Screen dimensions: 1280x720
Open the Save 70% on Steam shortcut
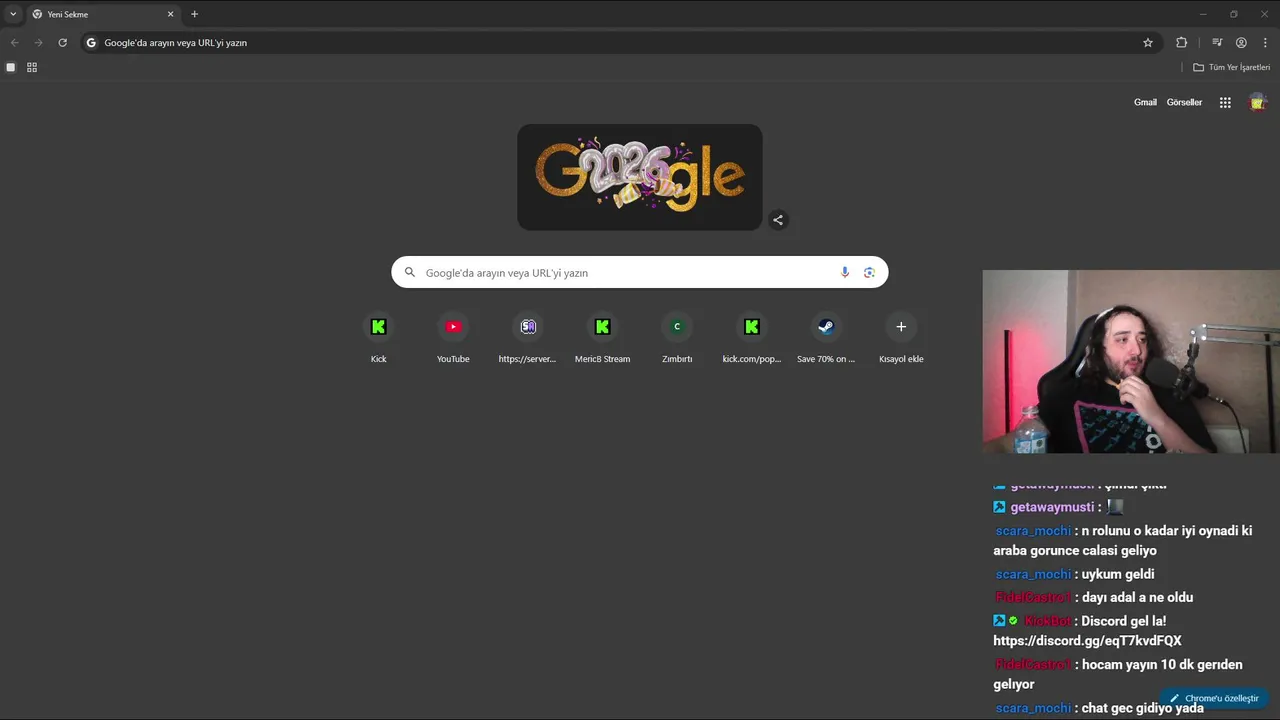click(826, 337)
